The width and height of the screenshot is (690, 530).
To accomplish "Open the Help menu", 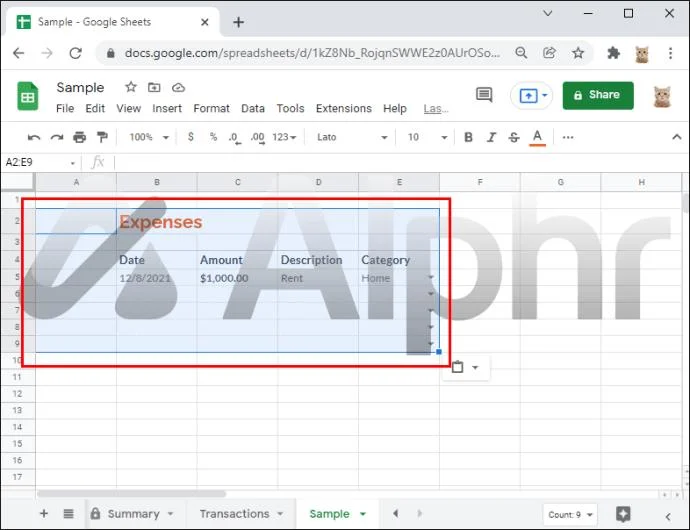I will coord(395,108).
